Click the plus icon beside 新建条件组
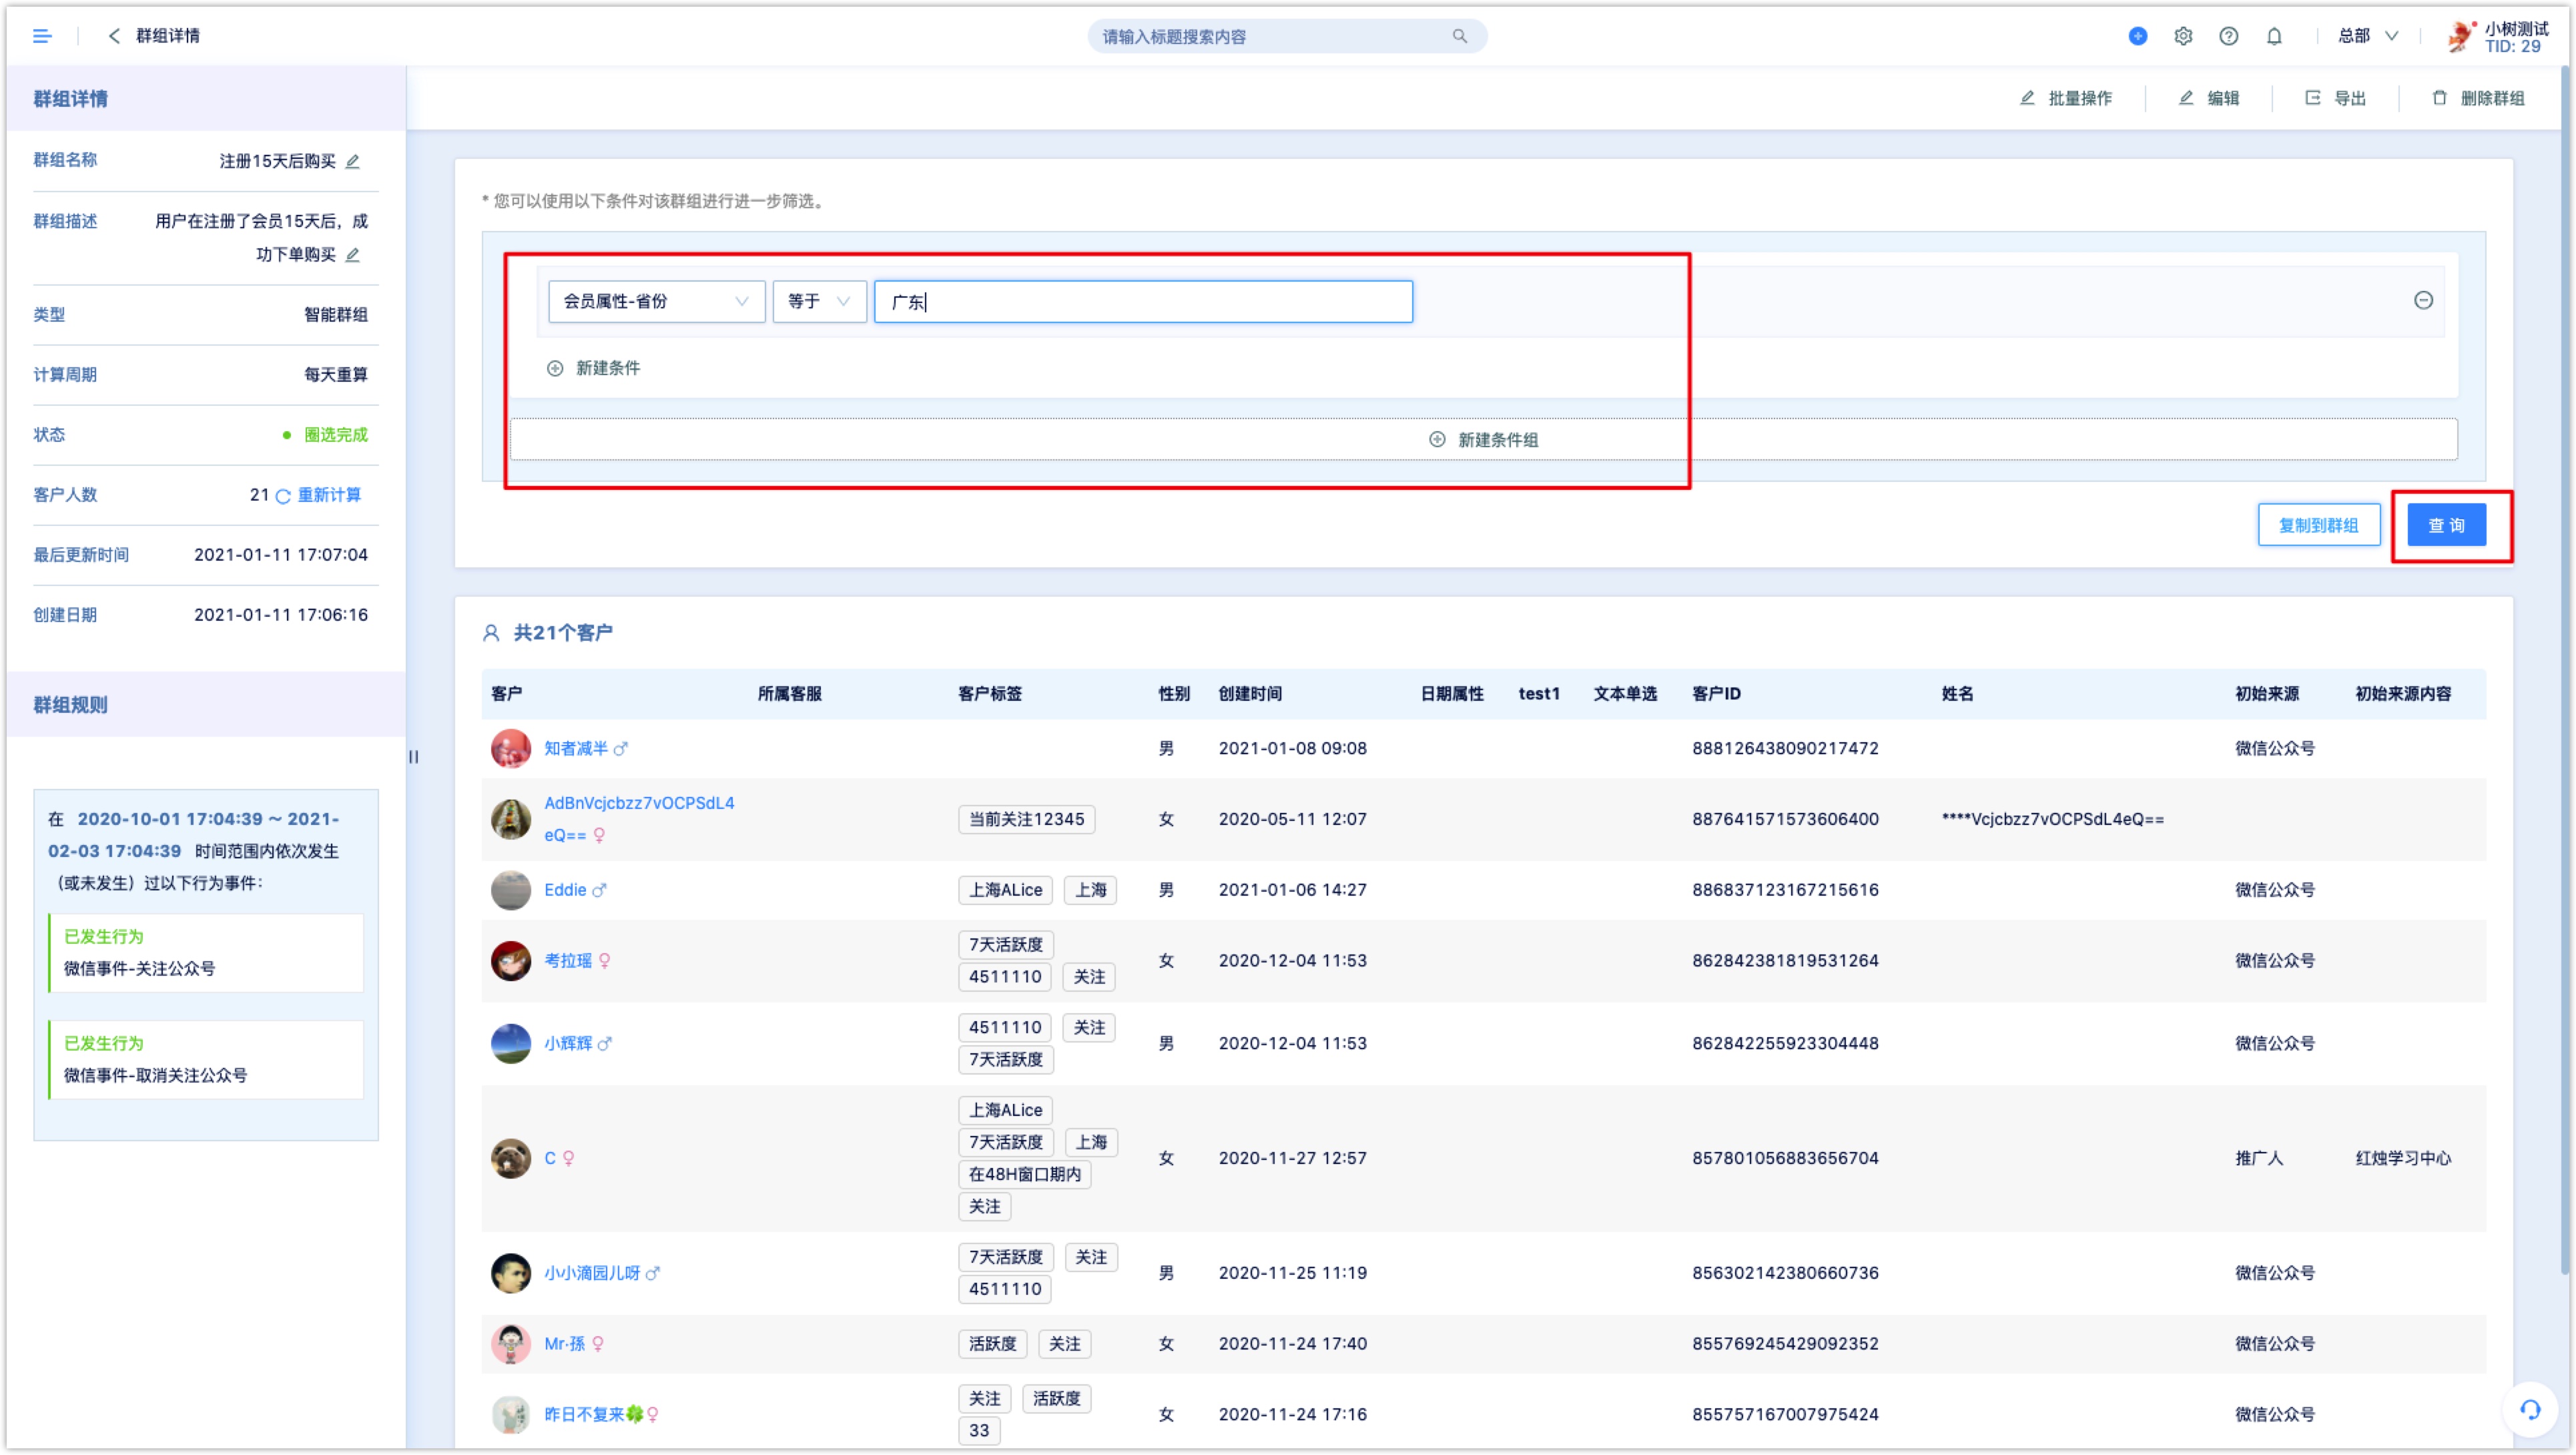This screenshot has height=1455, width=2576. pos(1437,439)
